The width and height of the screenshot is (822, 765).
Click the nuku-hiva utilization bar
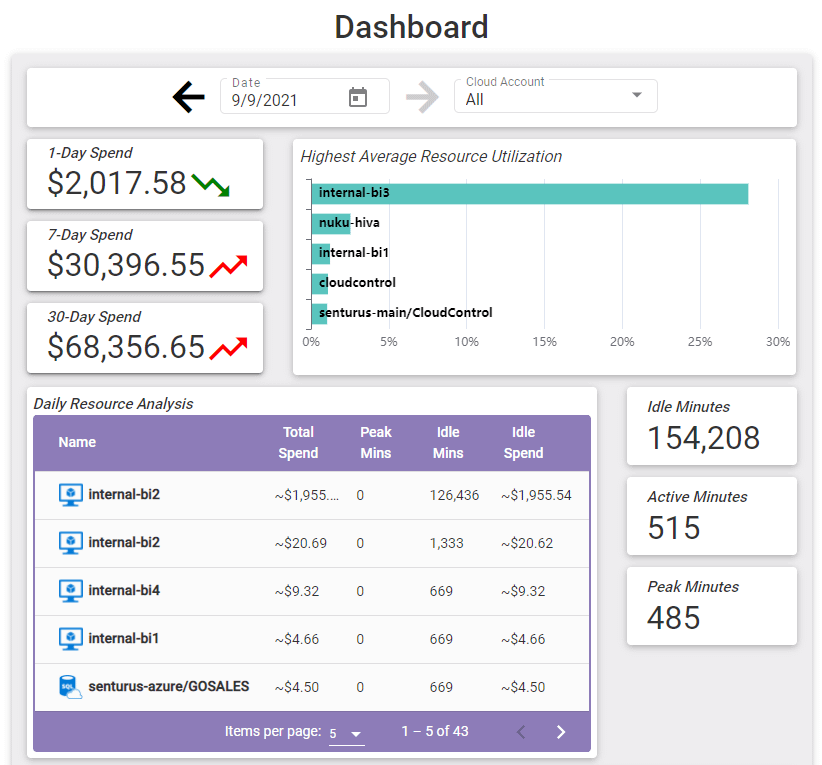pyautogui.click(x=331, y=223)
